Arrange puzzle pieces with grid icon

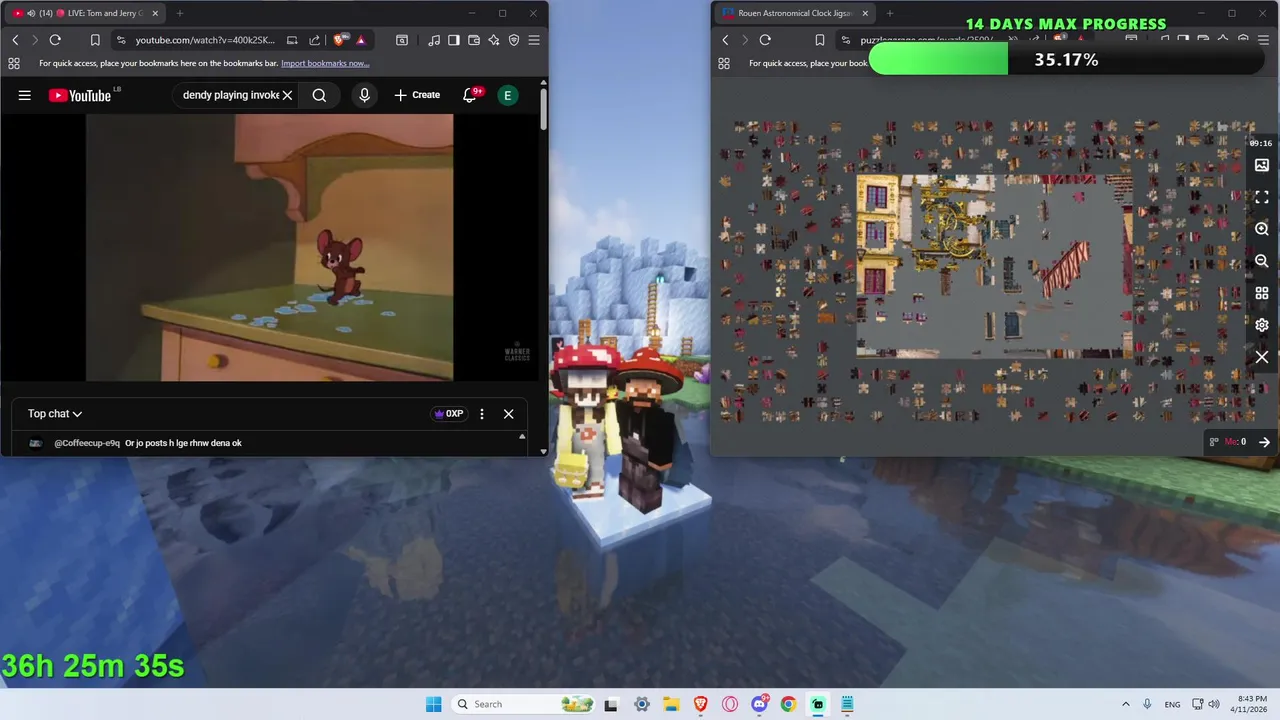[1262, 293]
